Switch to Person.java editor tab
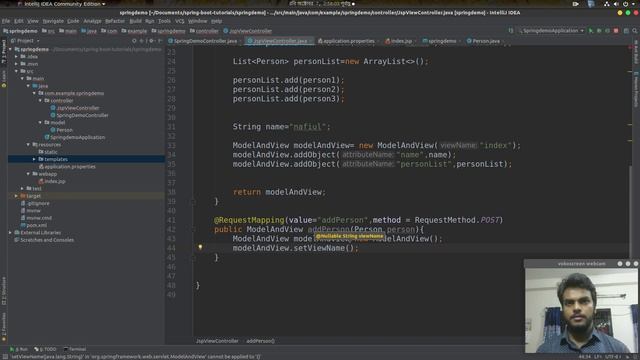 [484, 41]
